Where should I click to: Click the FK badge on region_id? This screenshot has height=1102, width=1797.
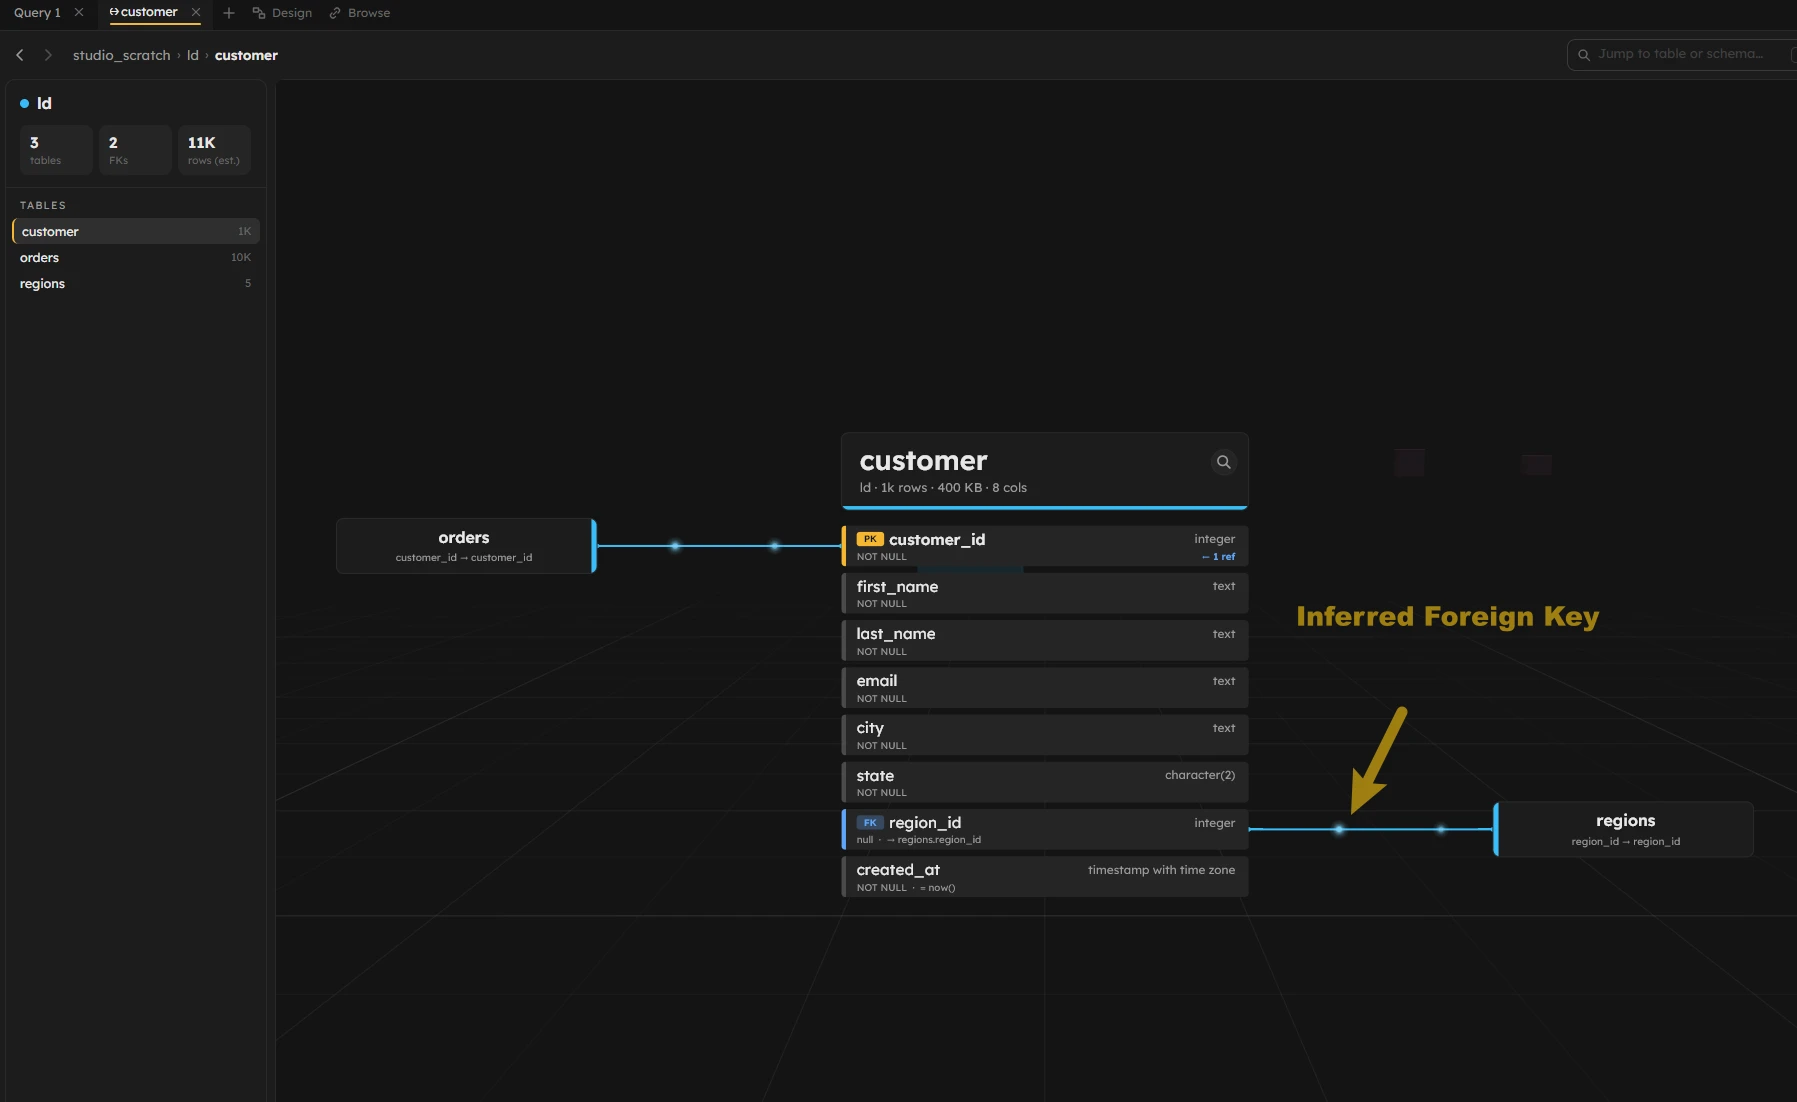pos(870,823)
